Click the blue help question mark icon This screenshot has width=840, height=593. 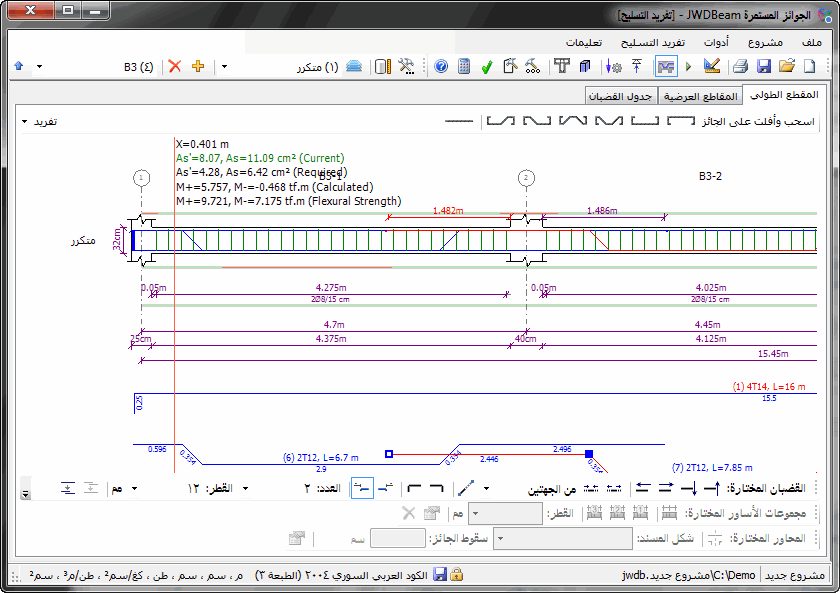point(441,67)
